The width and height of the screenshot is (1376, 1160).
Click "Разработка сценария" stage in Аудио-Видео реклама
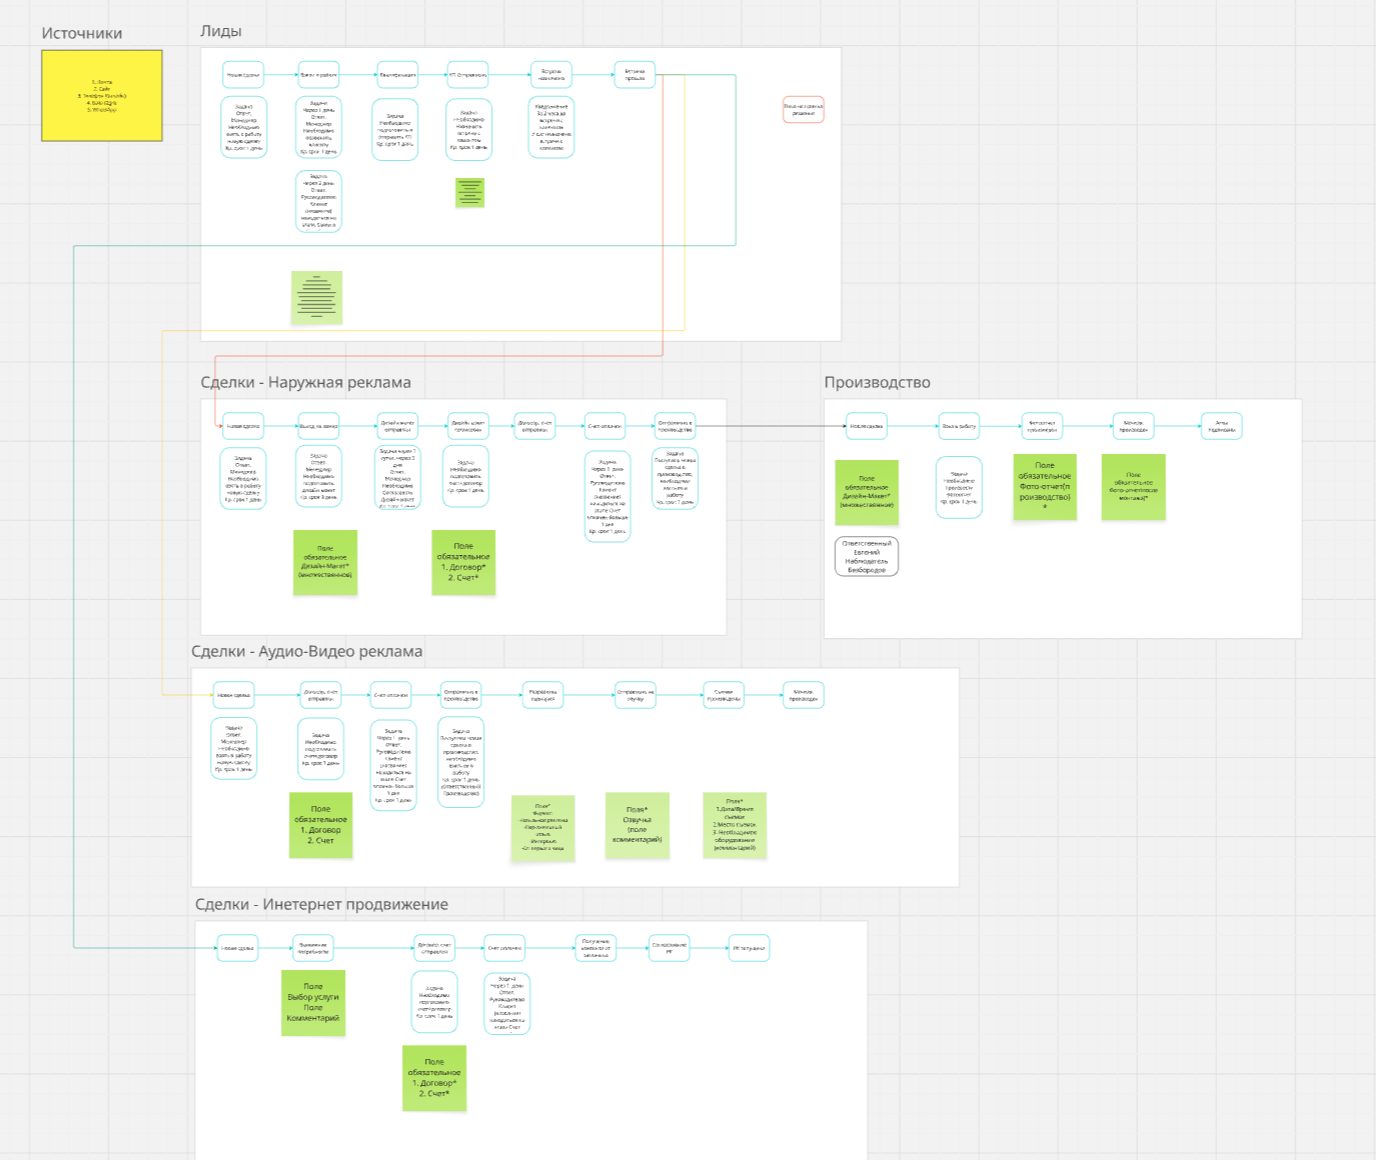click(543, 695)
